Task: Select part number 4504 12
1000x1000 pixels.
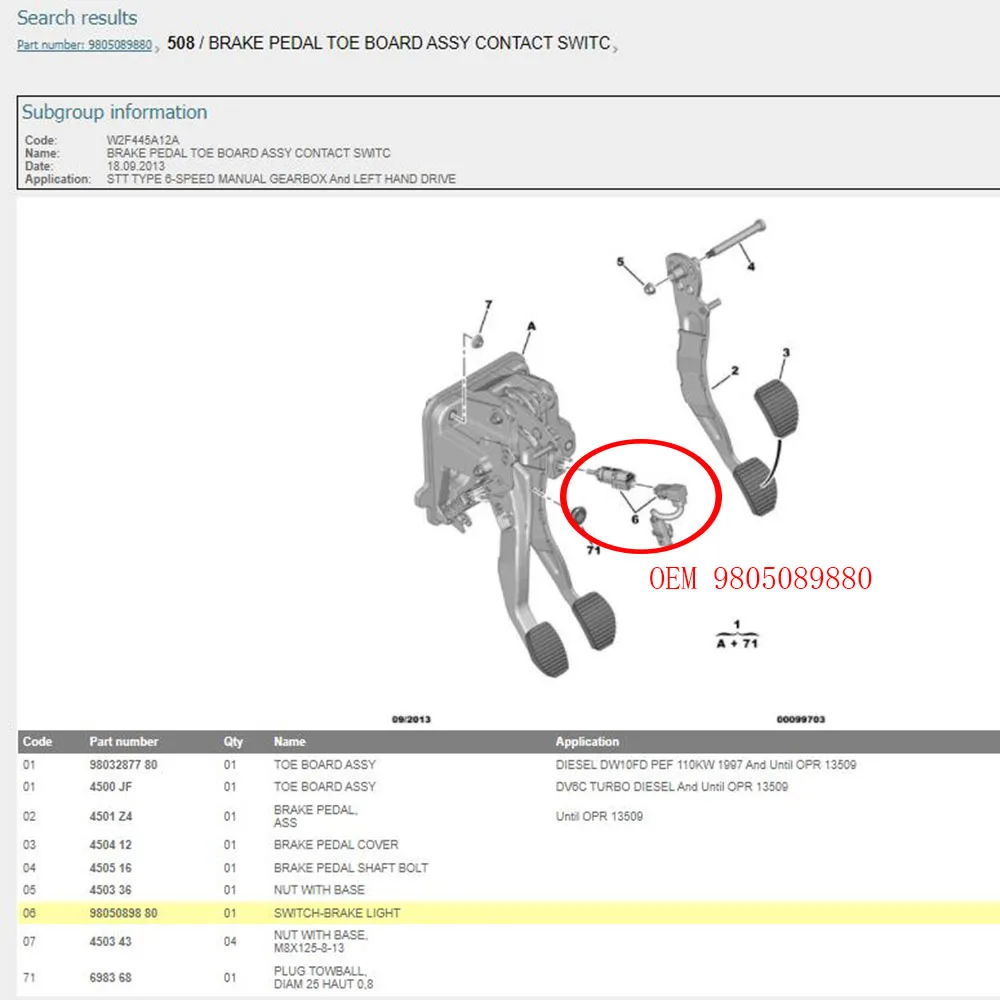Action: tap(110, 845)
